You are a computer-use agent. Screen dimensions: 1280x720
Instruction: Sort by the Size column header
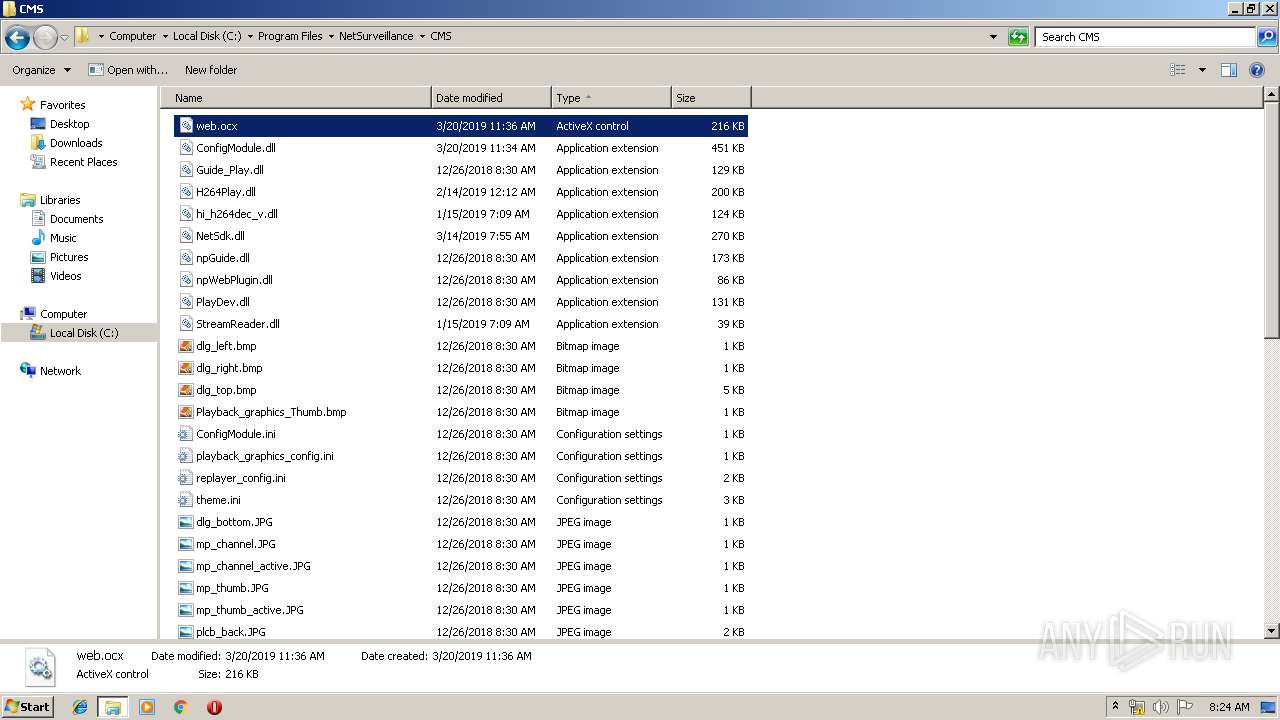[x=711, y=98]
